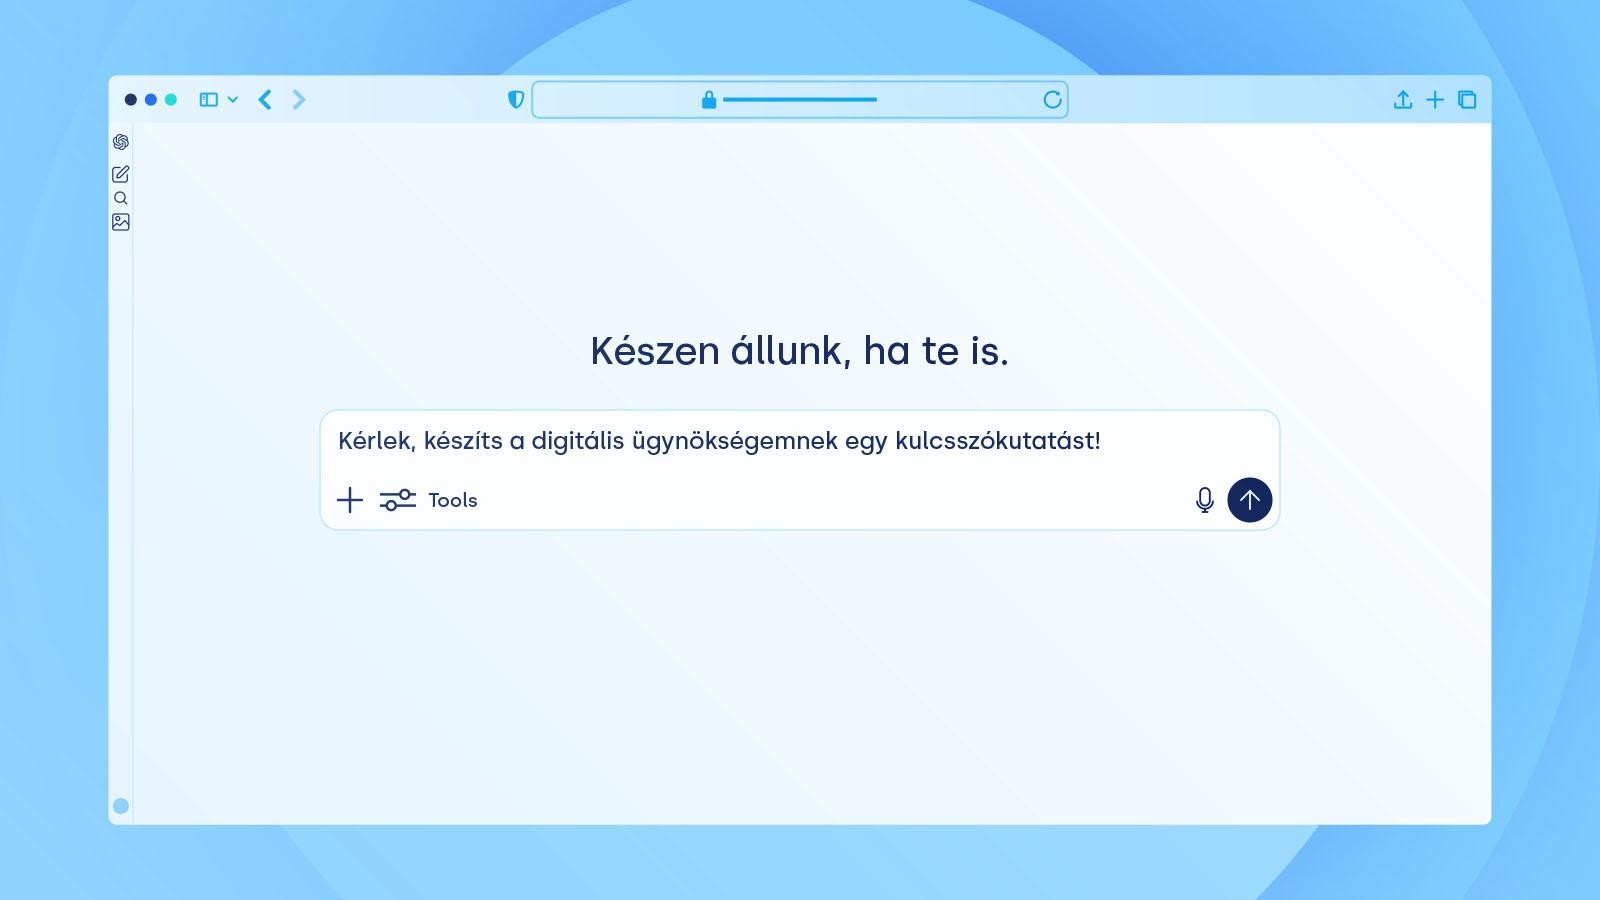Start voice dictation with microphone icon
Image resolution: width=1600 pixels, height=900 pixels.
(x=1205, y=500)
